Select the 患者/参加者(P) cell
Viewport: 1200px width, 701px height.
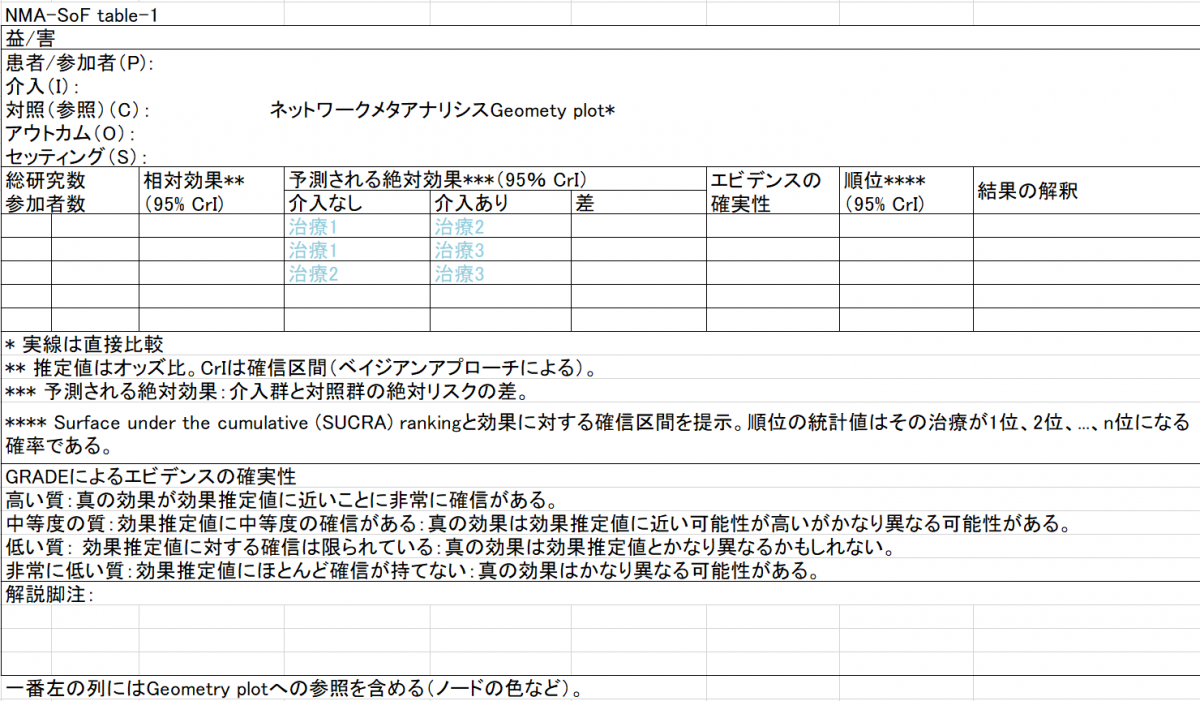click(80, 63)
